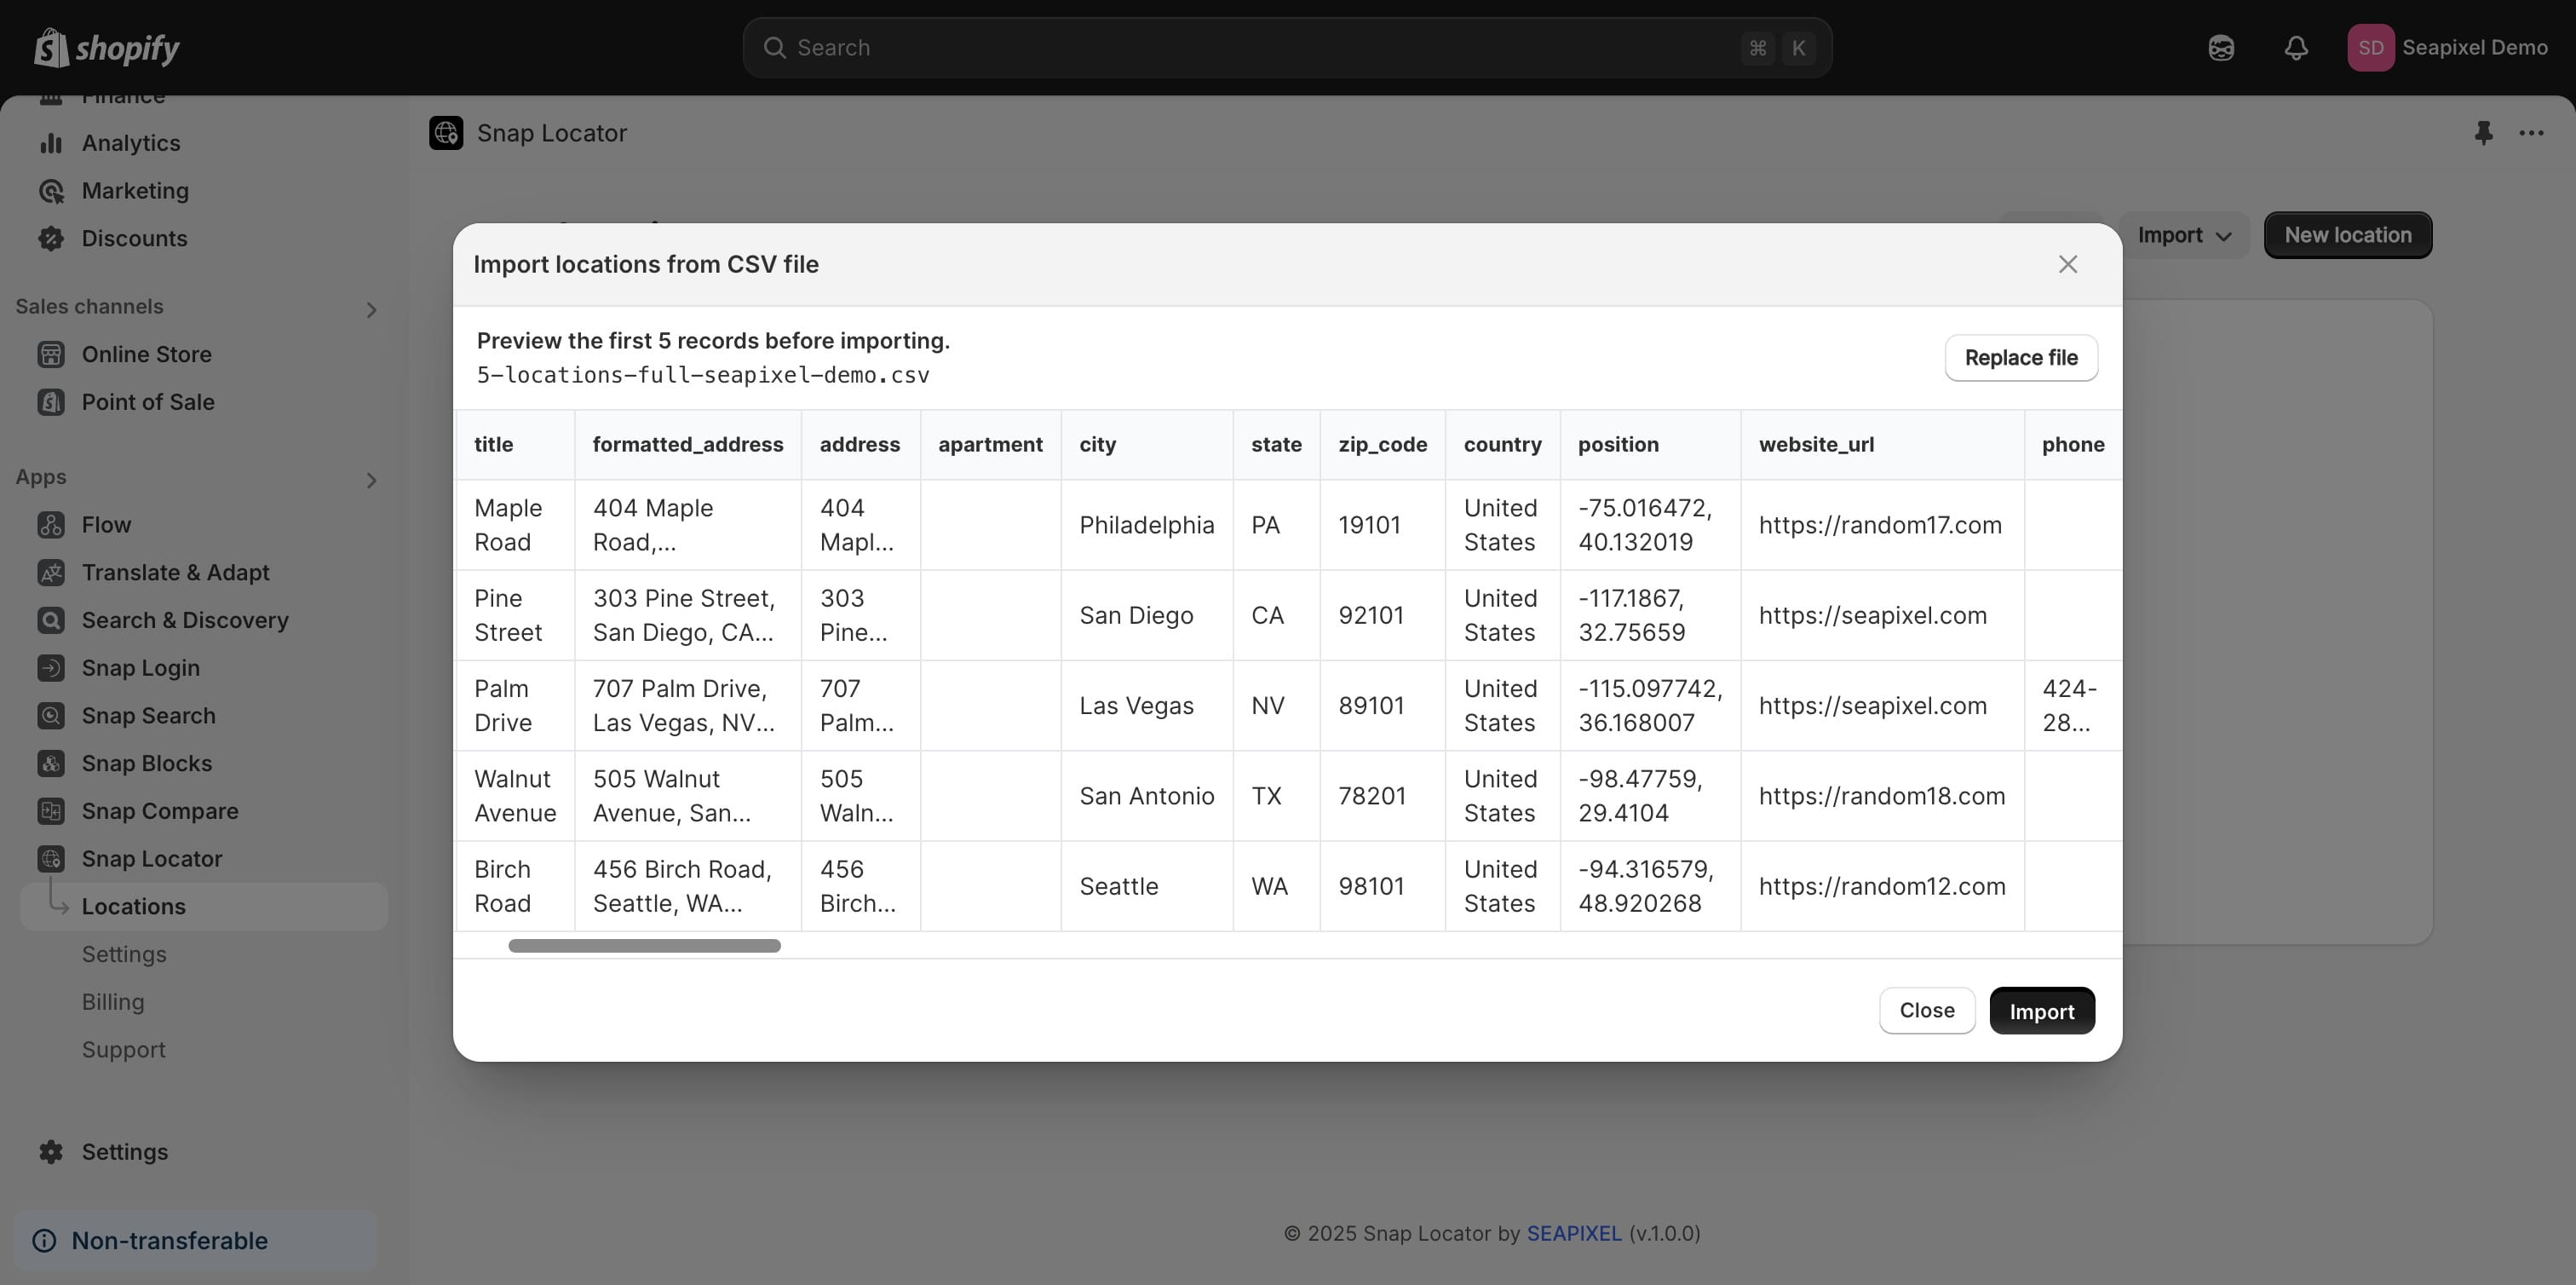Open the three-dot more actions menu
Screen dimensions: 2576x1285
2531,133
